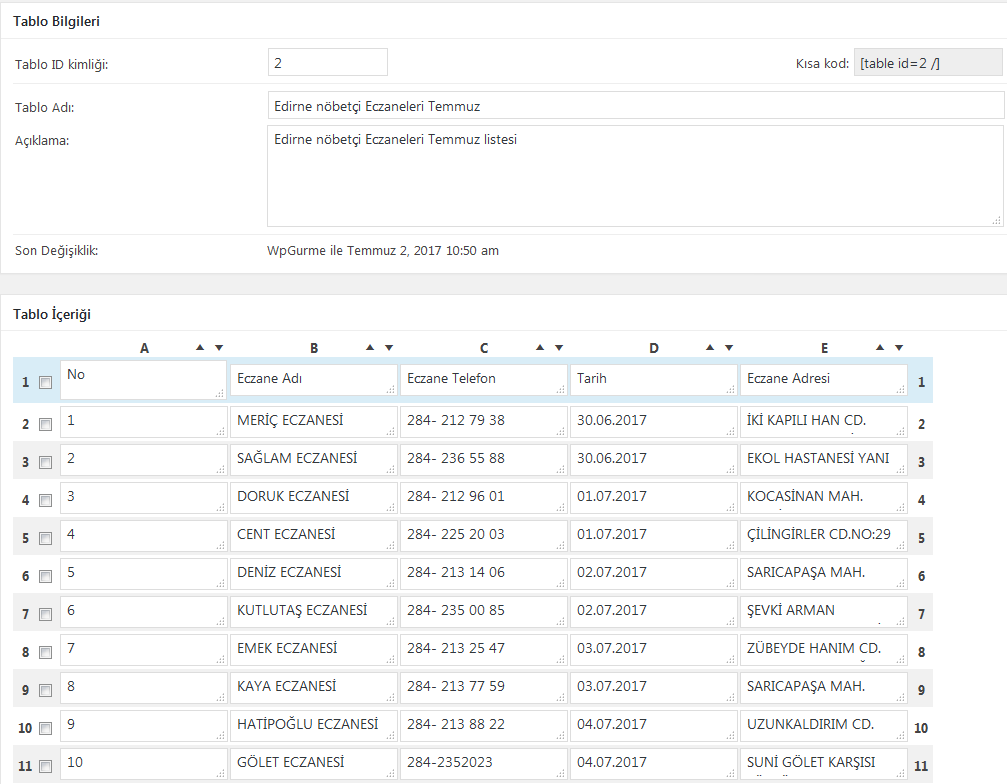Click cell 'MERİÇ ECZANESİ'
Image resolution: width=1007 pixels, height=784 pixels.
314,422
